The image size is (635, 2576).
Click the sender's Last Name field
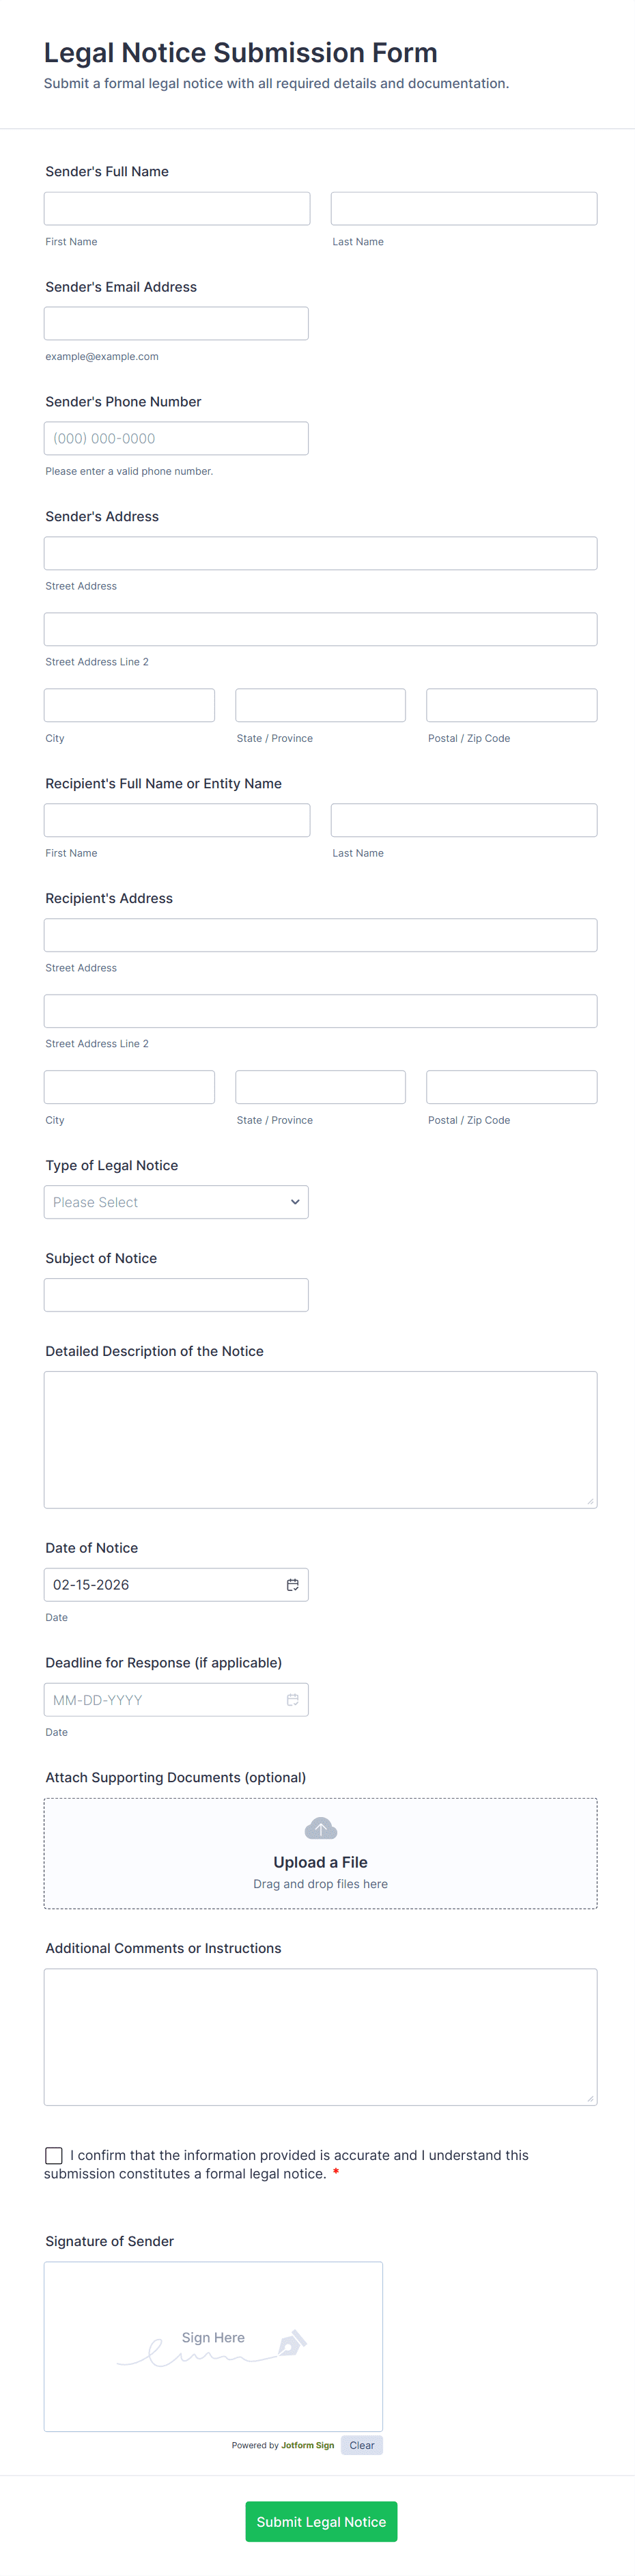pyautogui.click(x=464, y=208)
